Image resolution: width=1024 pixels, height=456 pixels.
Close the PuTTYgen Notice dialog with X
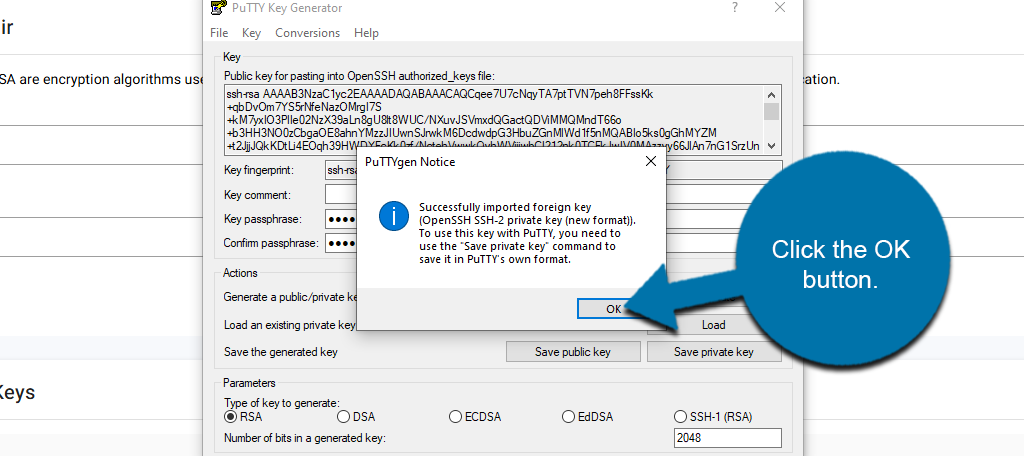point(650,161)
